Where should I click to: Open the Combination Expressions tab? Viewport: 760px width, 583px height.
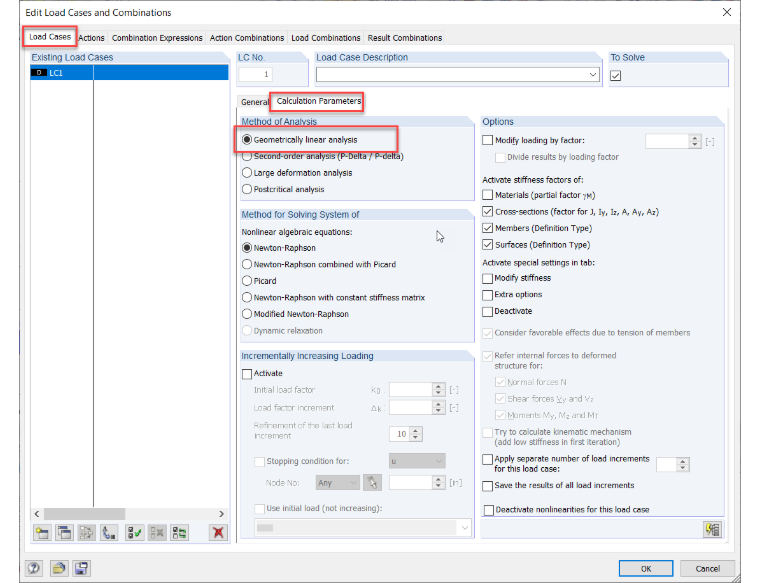[157, 38]
